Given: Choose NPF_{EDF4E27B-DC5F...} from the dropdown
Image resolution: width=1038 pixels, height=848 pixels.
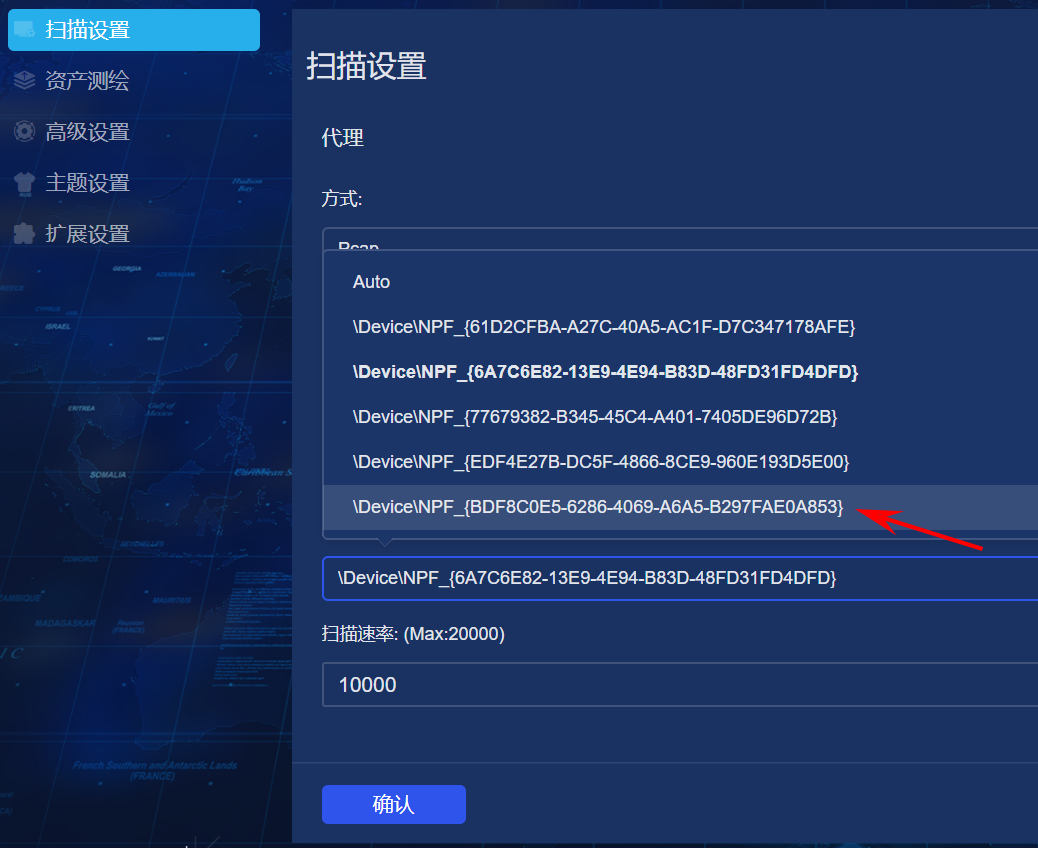Looking at the screenshot, I should (x=601, y=462).
